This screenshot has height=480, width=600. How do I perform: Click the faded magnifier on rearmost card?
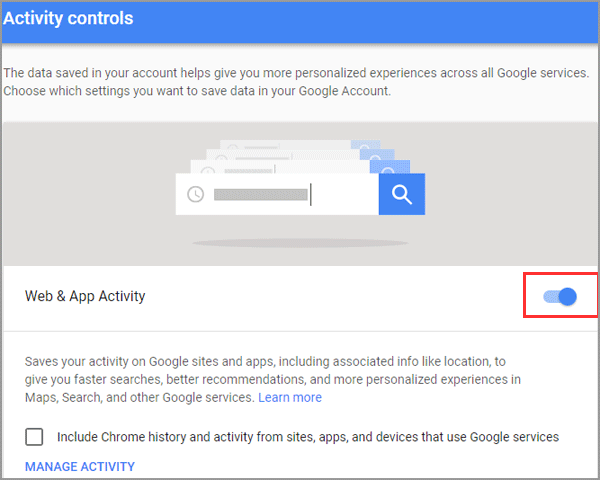tap(365, 145)
